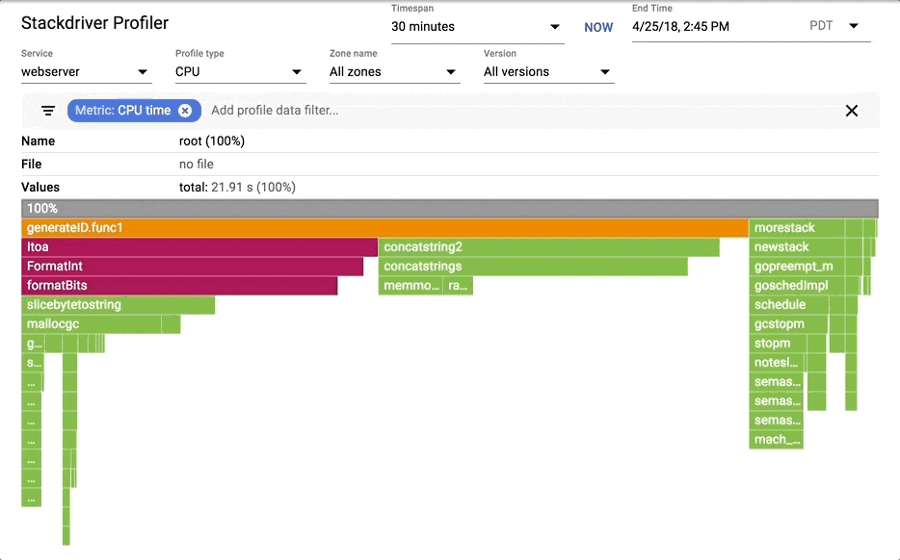Screen dimensions: 900x560
Task: Click the Itoa flame graph frame
Action: (200, 247)
